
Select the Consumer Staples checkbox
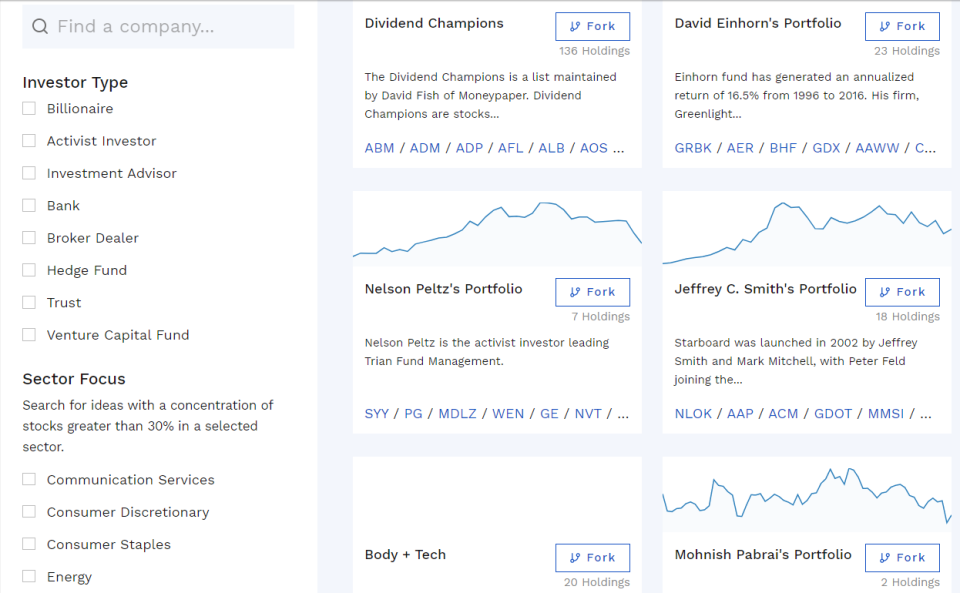pos(28,544)
